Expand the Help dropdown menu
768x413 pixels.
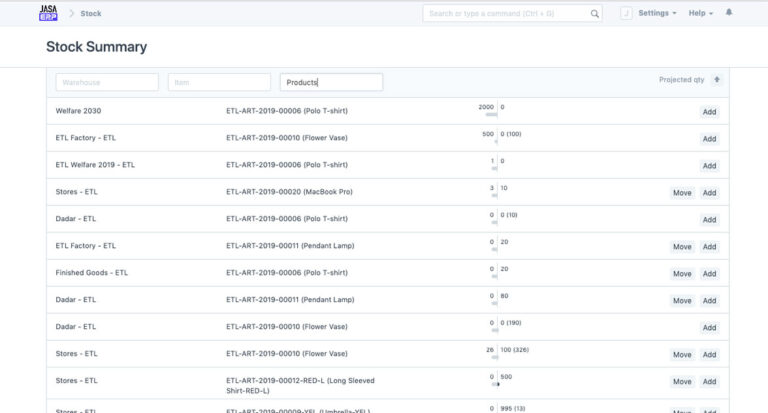click(x=701, y=13)
